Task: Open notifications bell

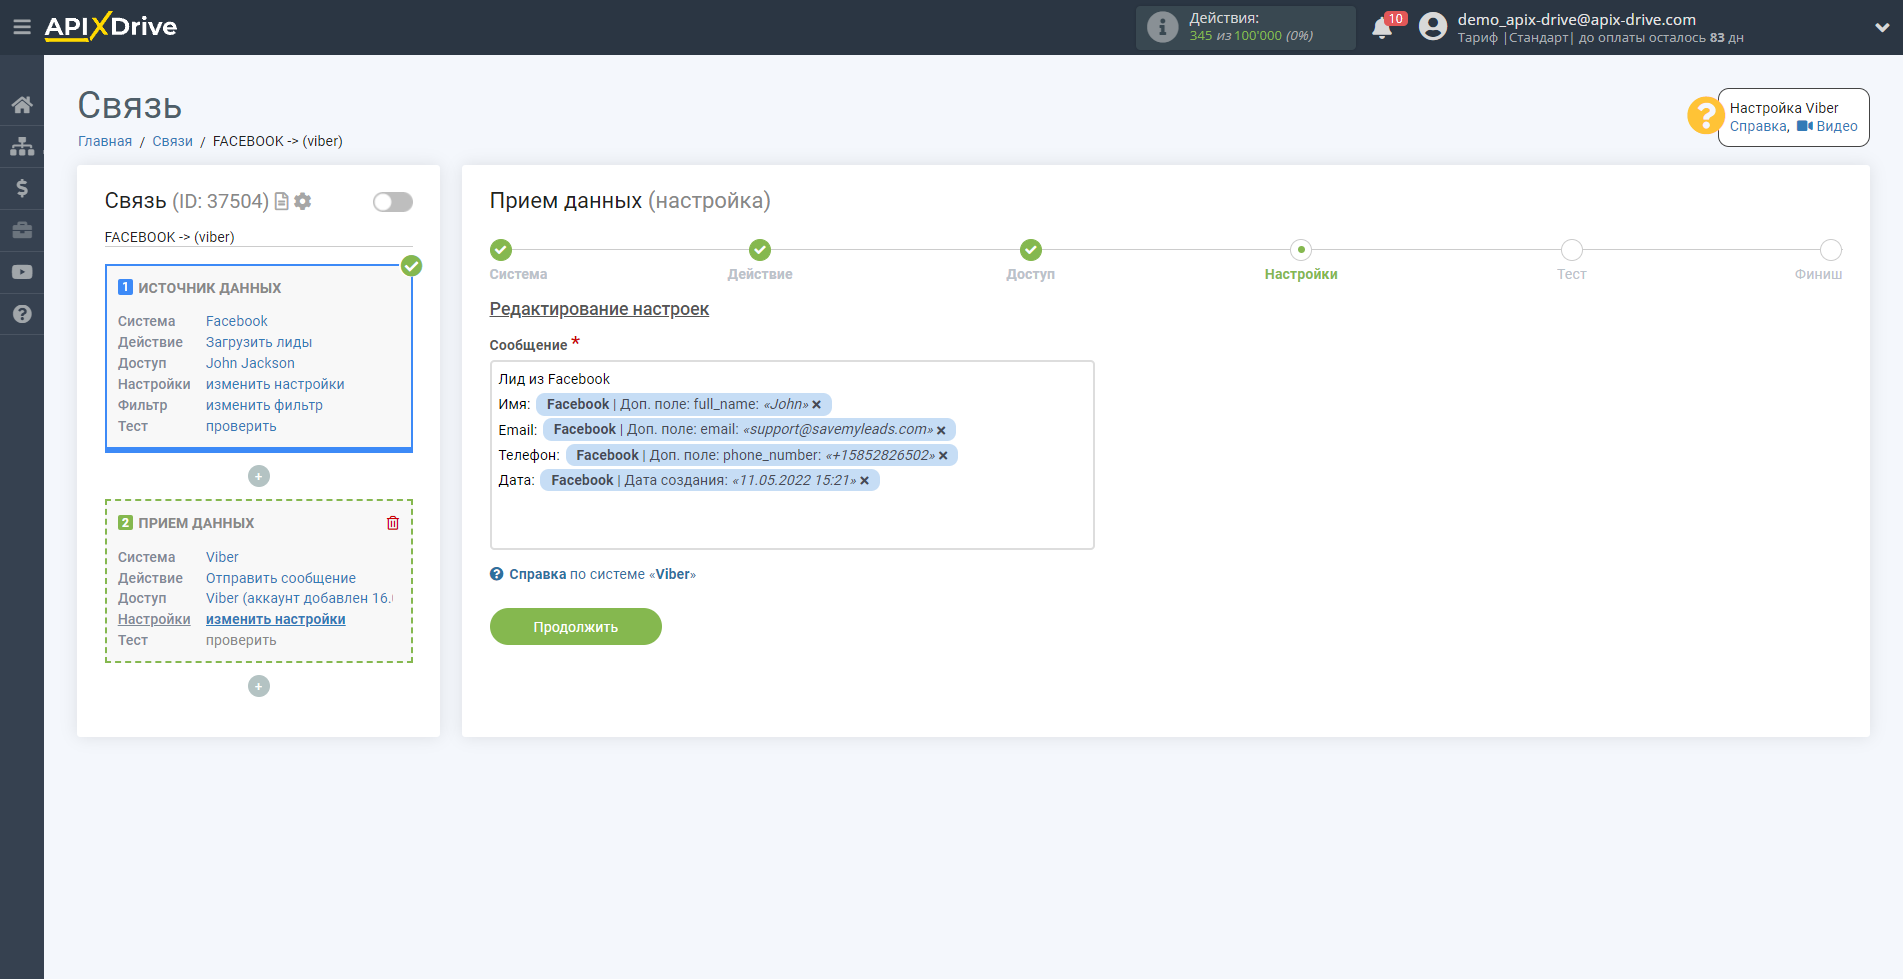Action: pos(1382,27)
